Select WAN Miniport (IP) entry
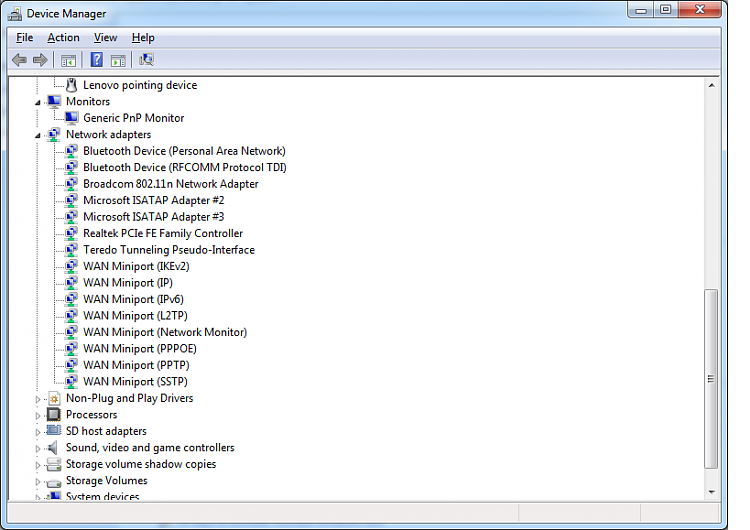The height and width of the screenshot is (530, 750). [x=128, y=283]
